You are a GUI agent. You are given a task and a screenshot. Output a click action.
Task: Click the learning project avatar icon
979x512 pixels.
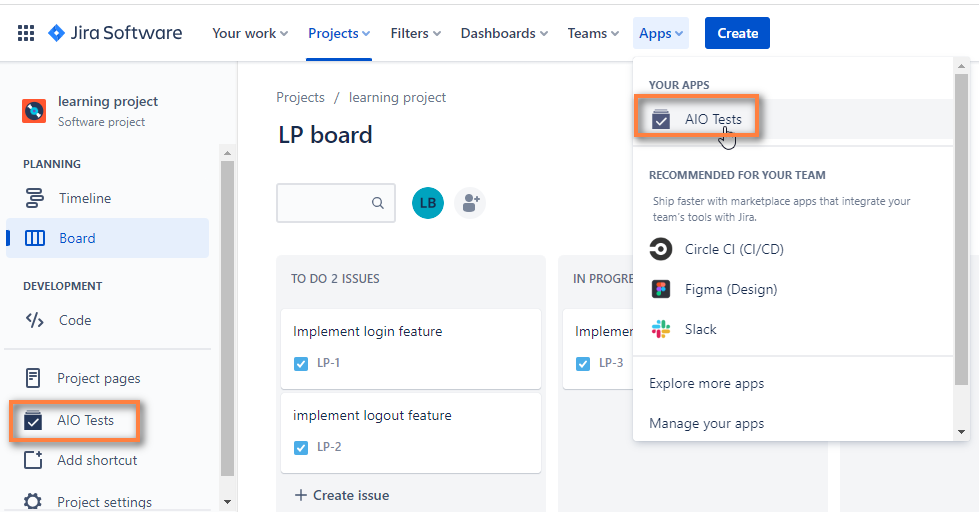pos(34,111)
